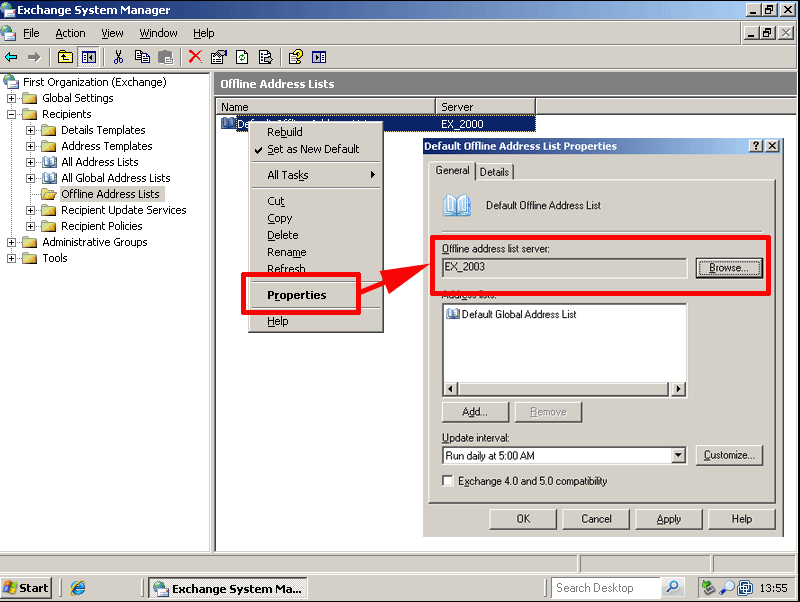This screenshot has width=800, height=602.
Task: Sort by the Server column header
Action: (485, 107)
